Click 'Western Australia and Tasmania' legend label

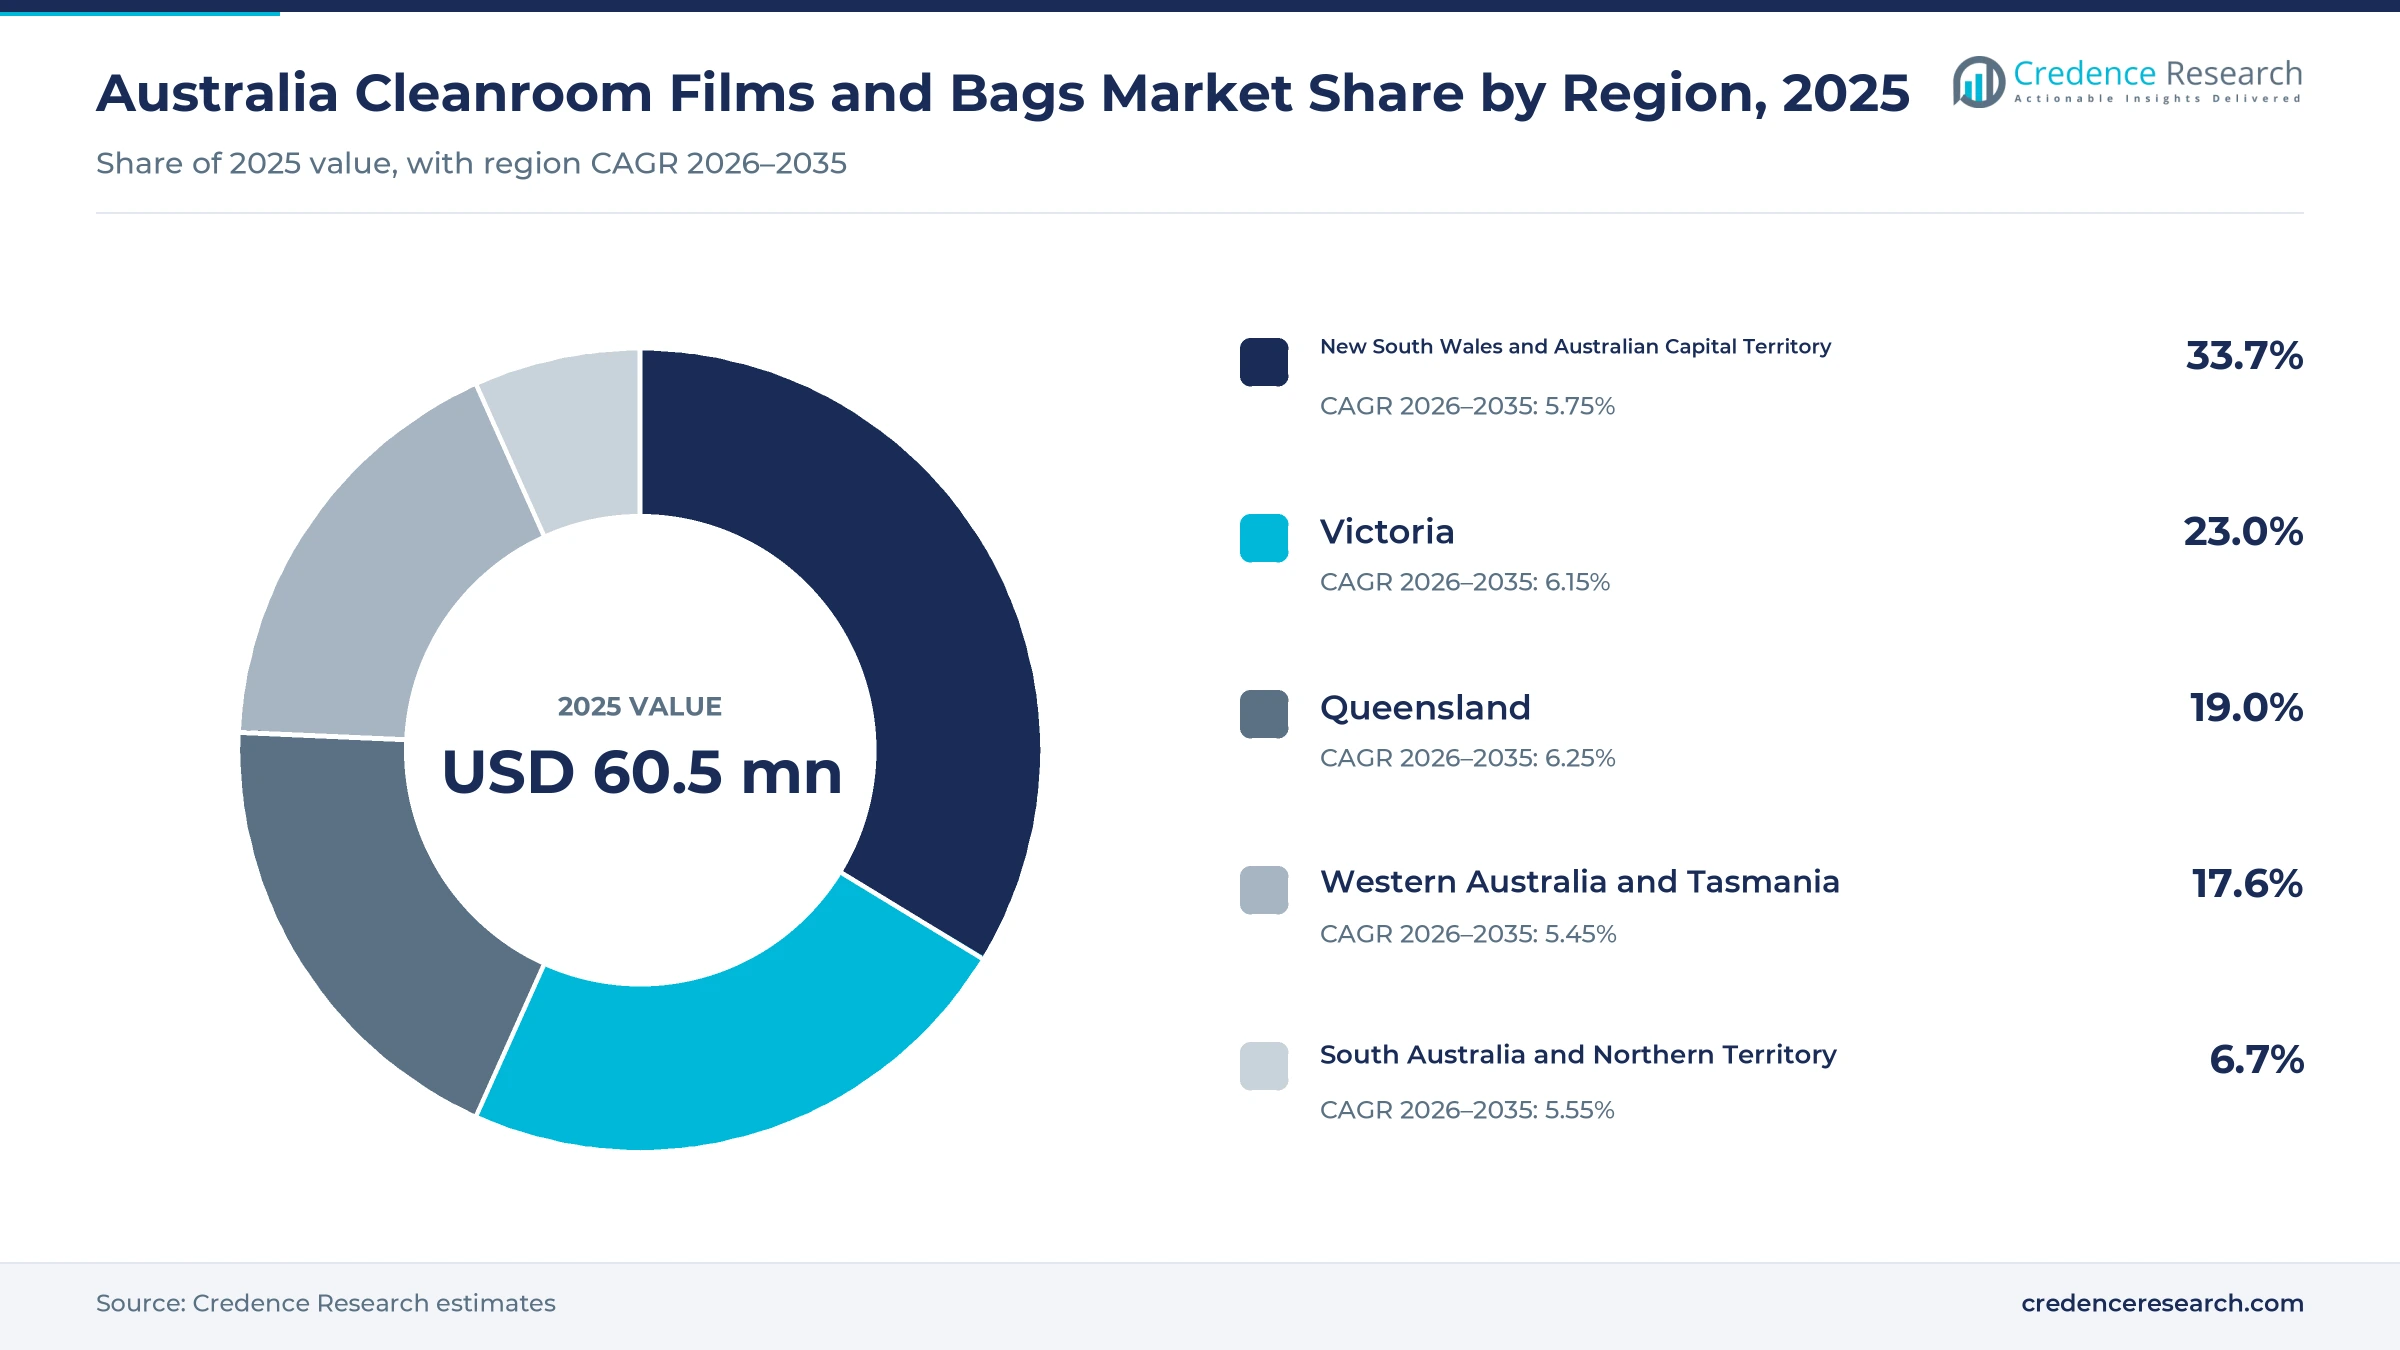(1579, 881)
